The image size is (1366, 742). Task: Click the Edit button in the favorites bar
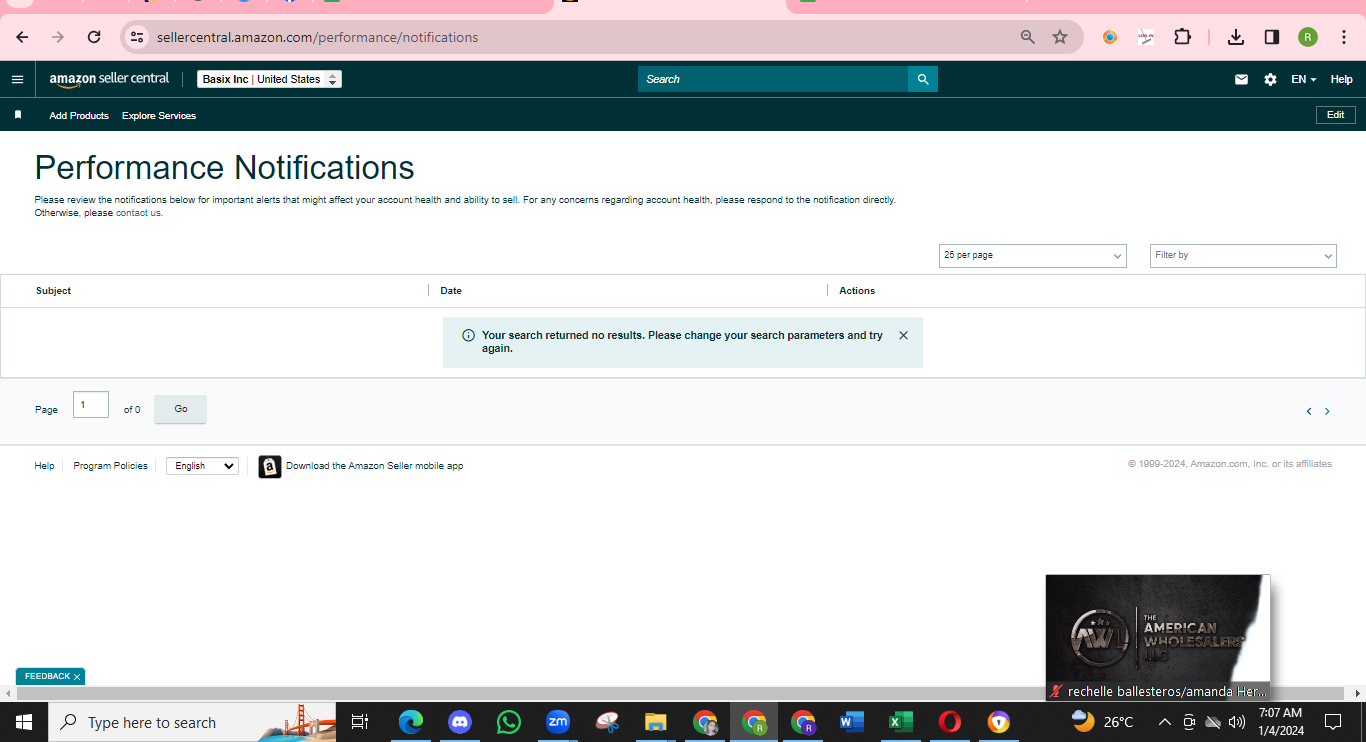[1336, 115]
